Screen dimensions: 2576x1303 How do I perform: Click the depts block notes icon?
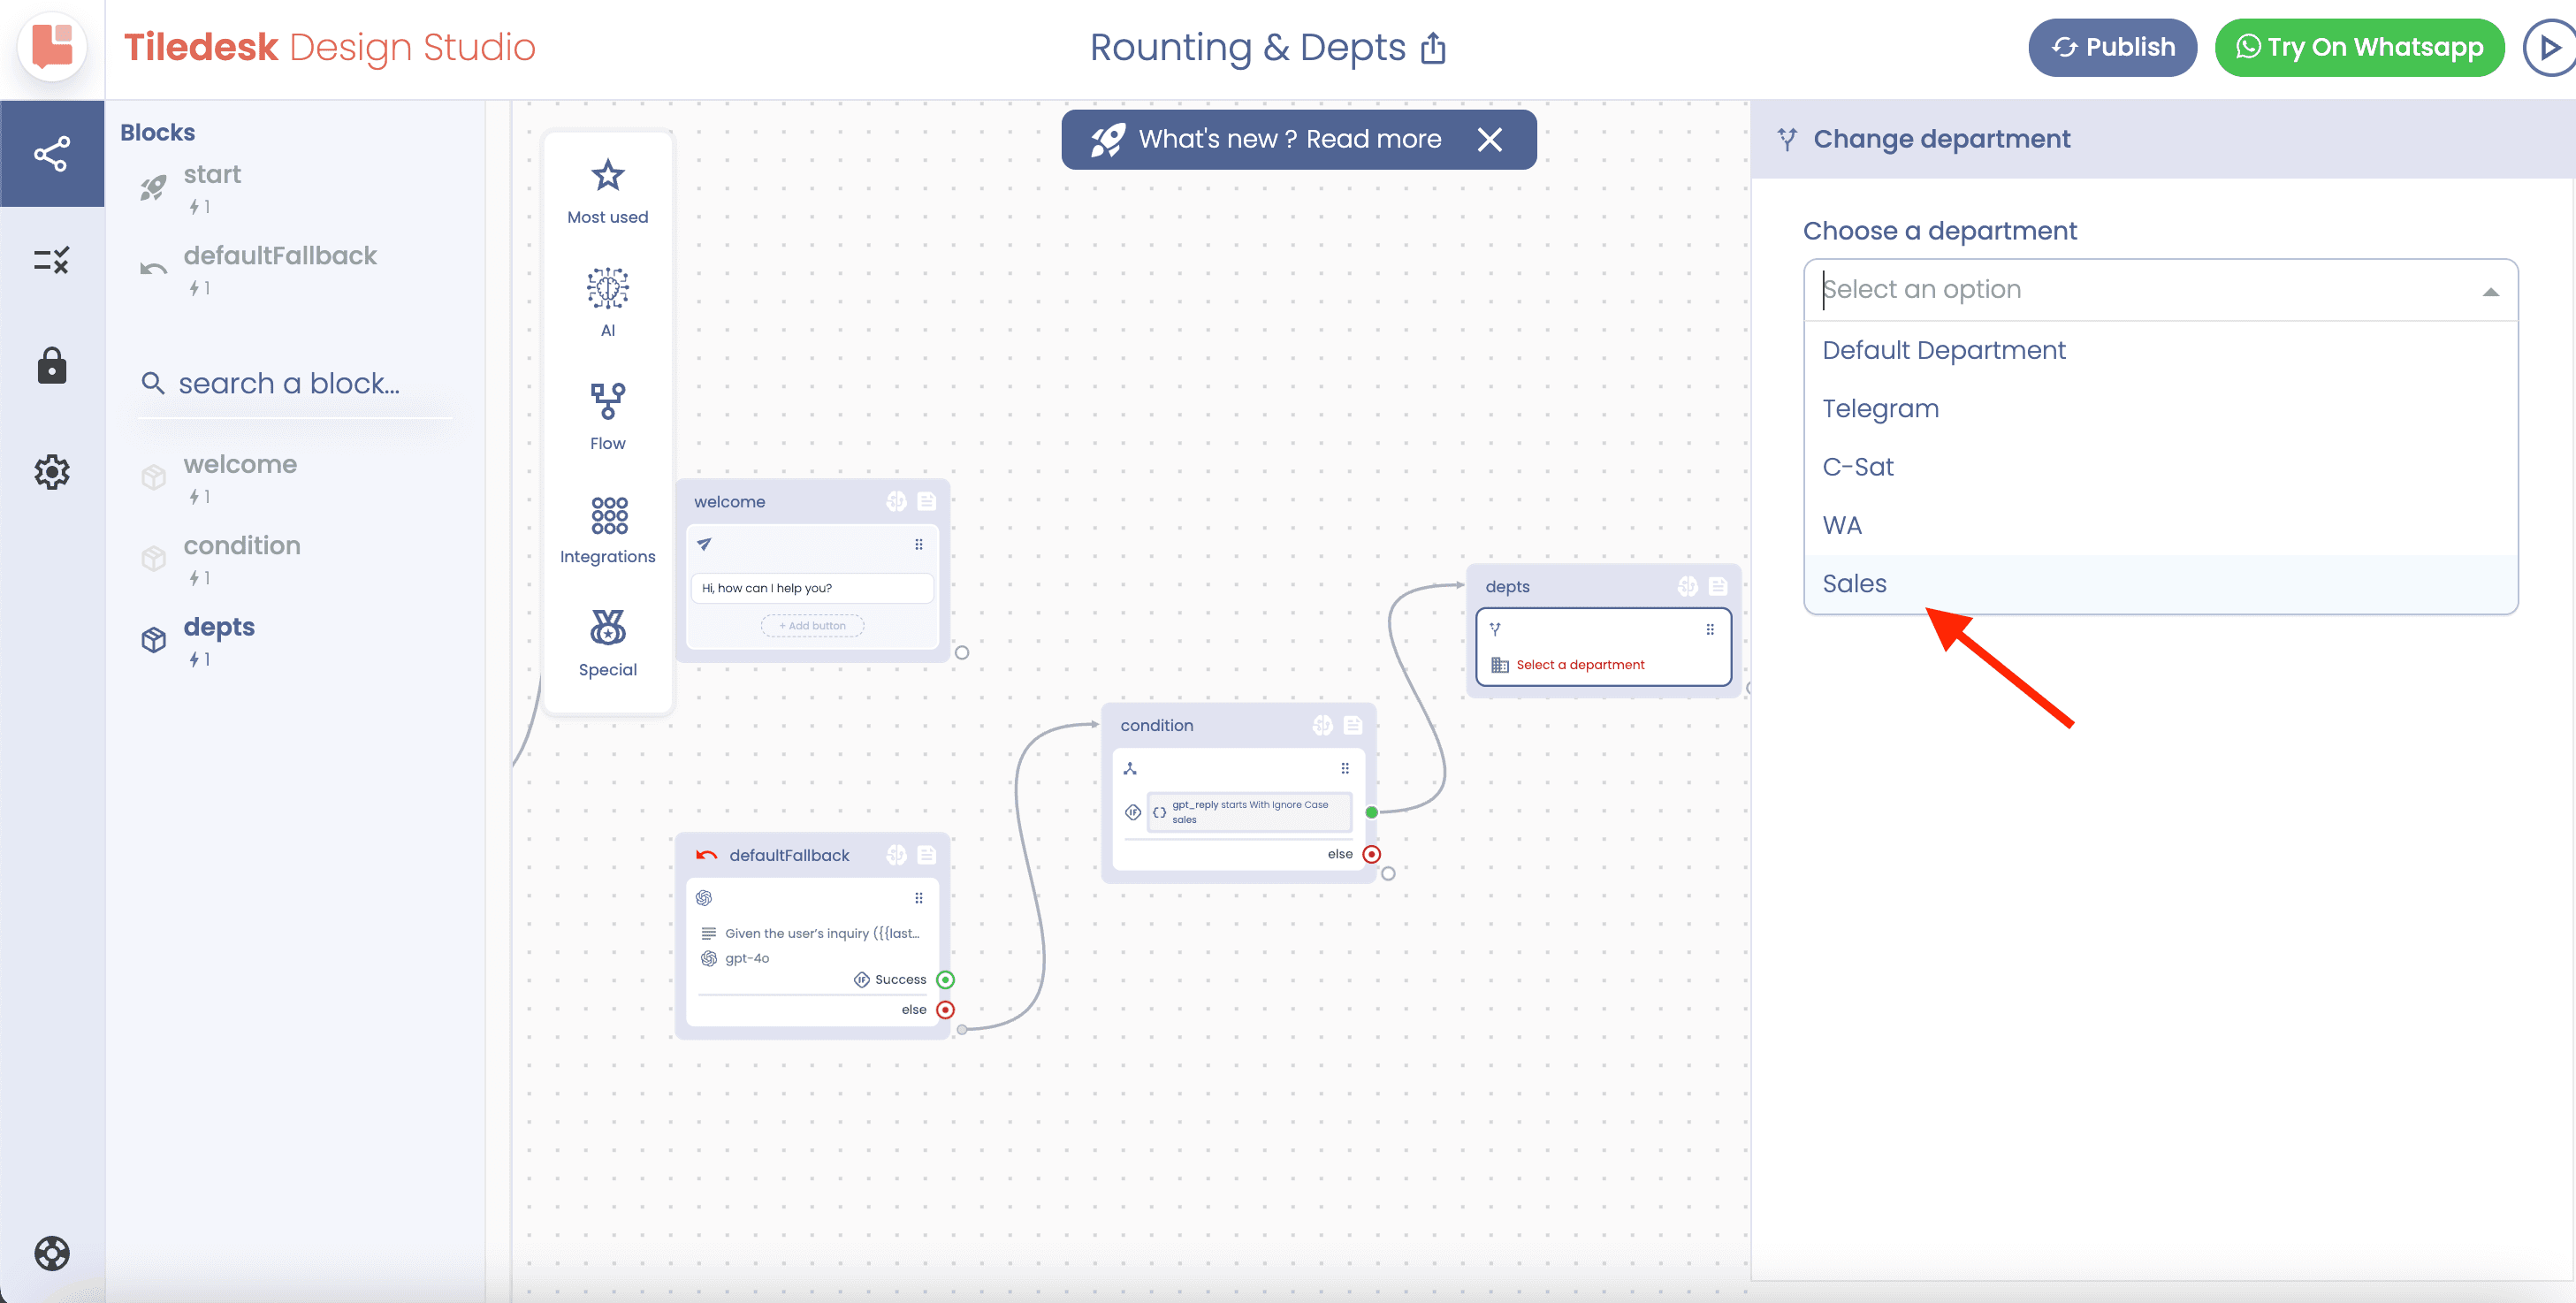point(1717,586)
